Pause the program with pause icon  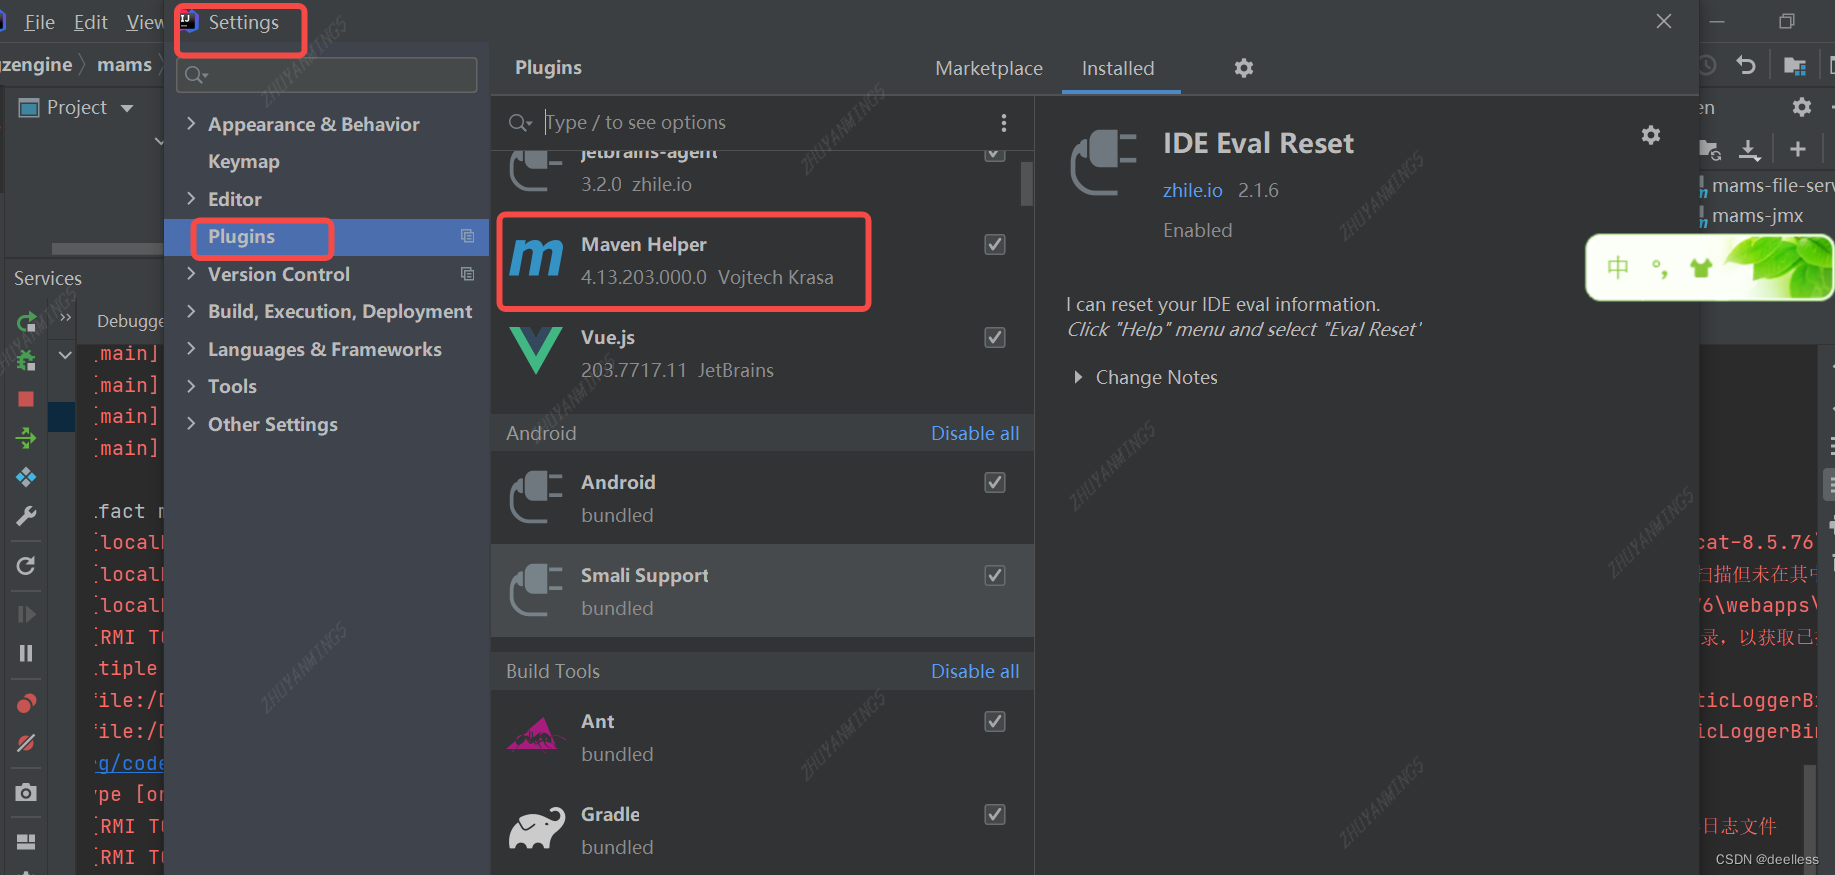[x=26, y=653]
